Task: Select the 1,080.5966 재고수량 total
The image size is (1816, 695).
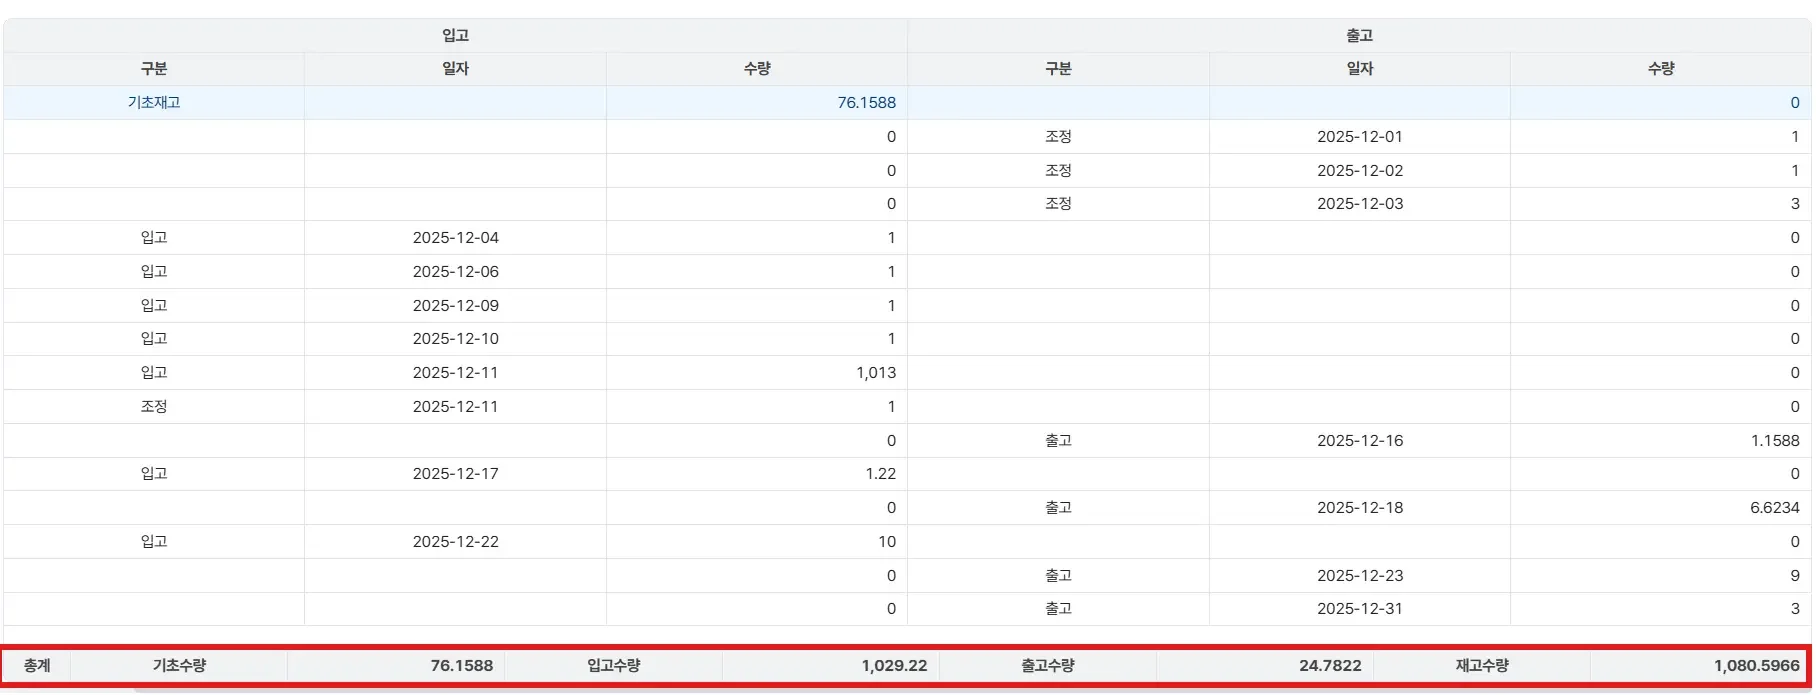Action: pos(1757,666)
